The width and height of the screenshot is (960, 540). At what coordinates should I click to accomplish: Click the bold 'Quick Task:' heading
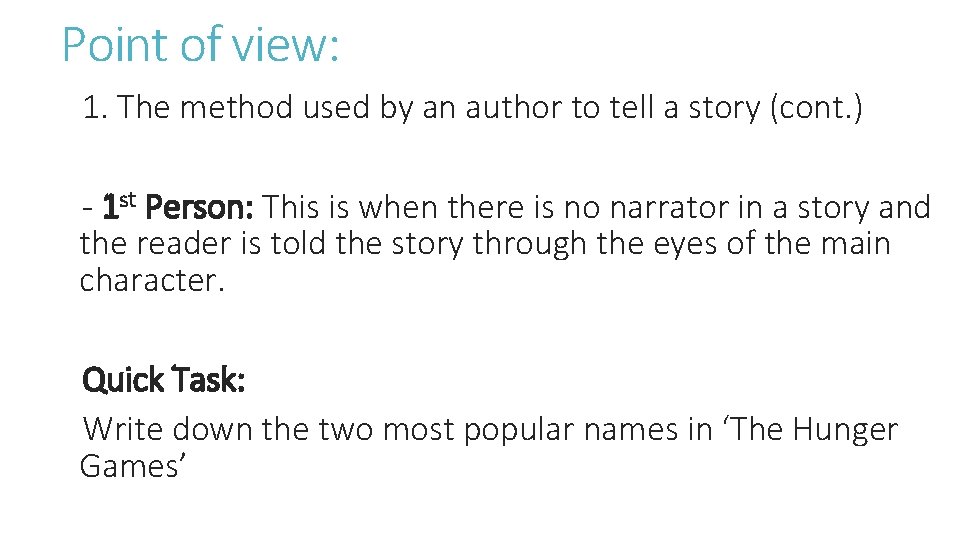point(163,380)
